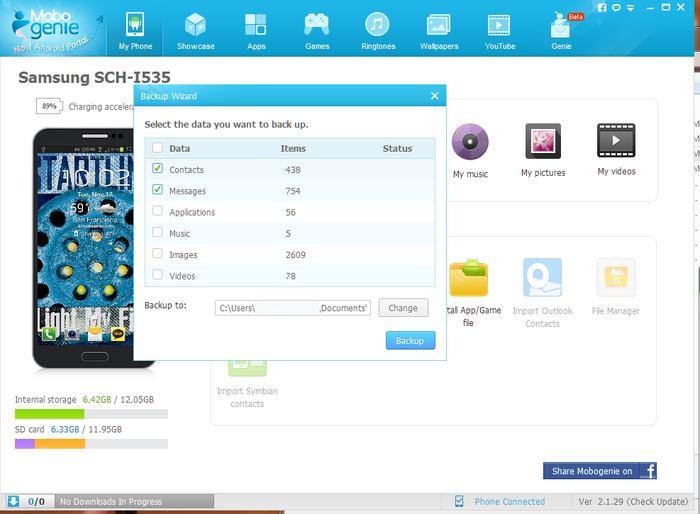Image resolution: width=700 pixels, height=514 pixels.
Task: Open My pictures
Action: [x=543, y=150]
